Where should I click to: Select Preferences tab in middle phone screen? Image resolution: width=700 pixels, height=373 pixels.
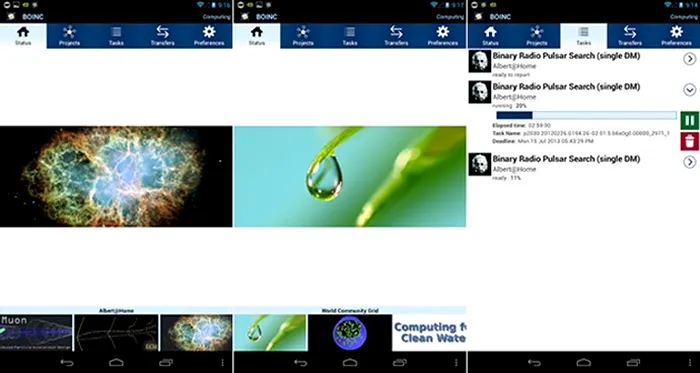coord(443,36)
